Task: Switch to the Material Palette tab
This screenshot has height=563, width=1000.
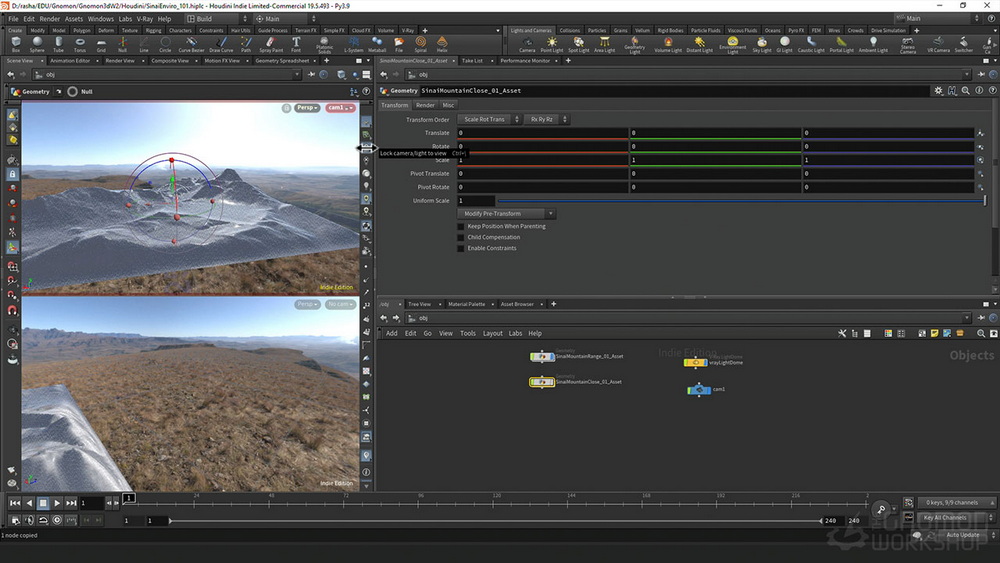Action: [x=466, y=304]
